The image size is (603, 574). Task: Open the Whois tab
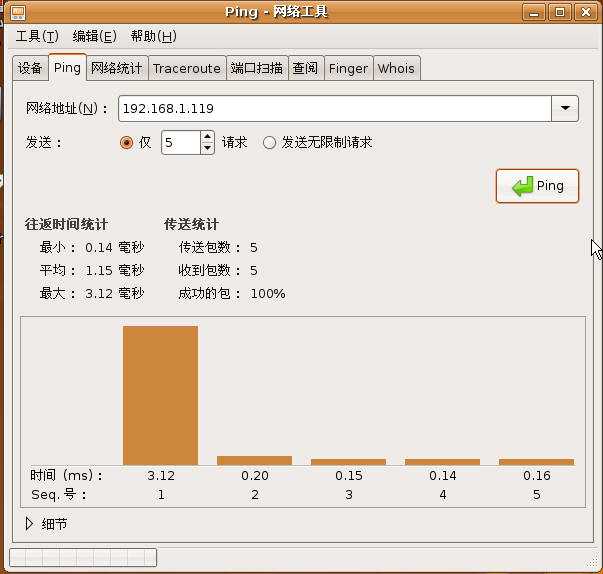(396, 68)
